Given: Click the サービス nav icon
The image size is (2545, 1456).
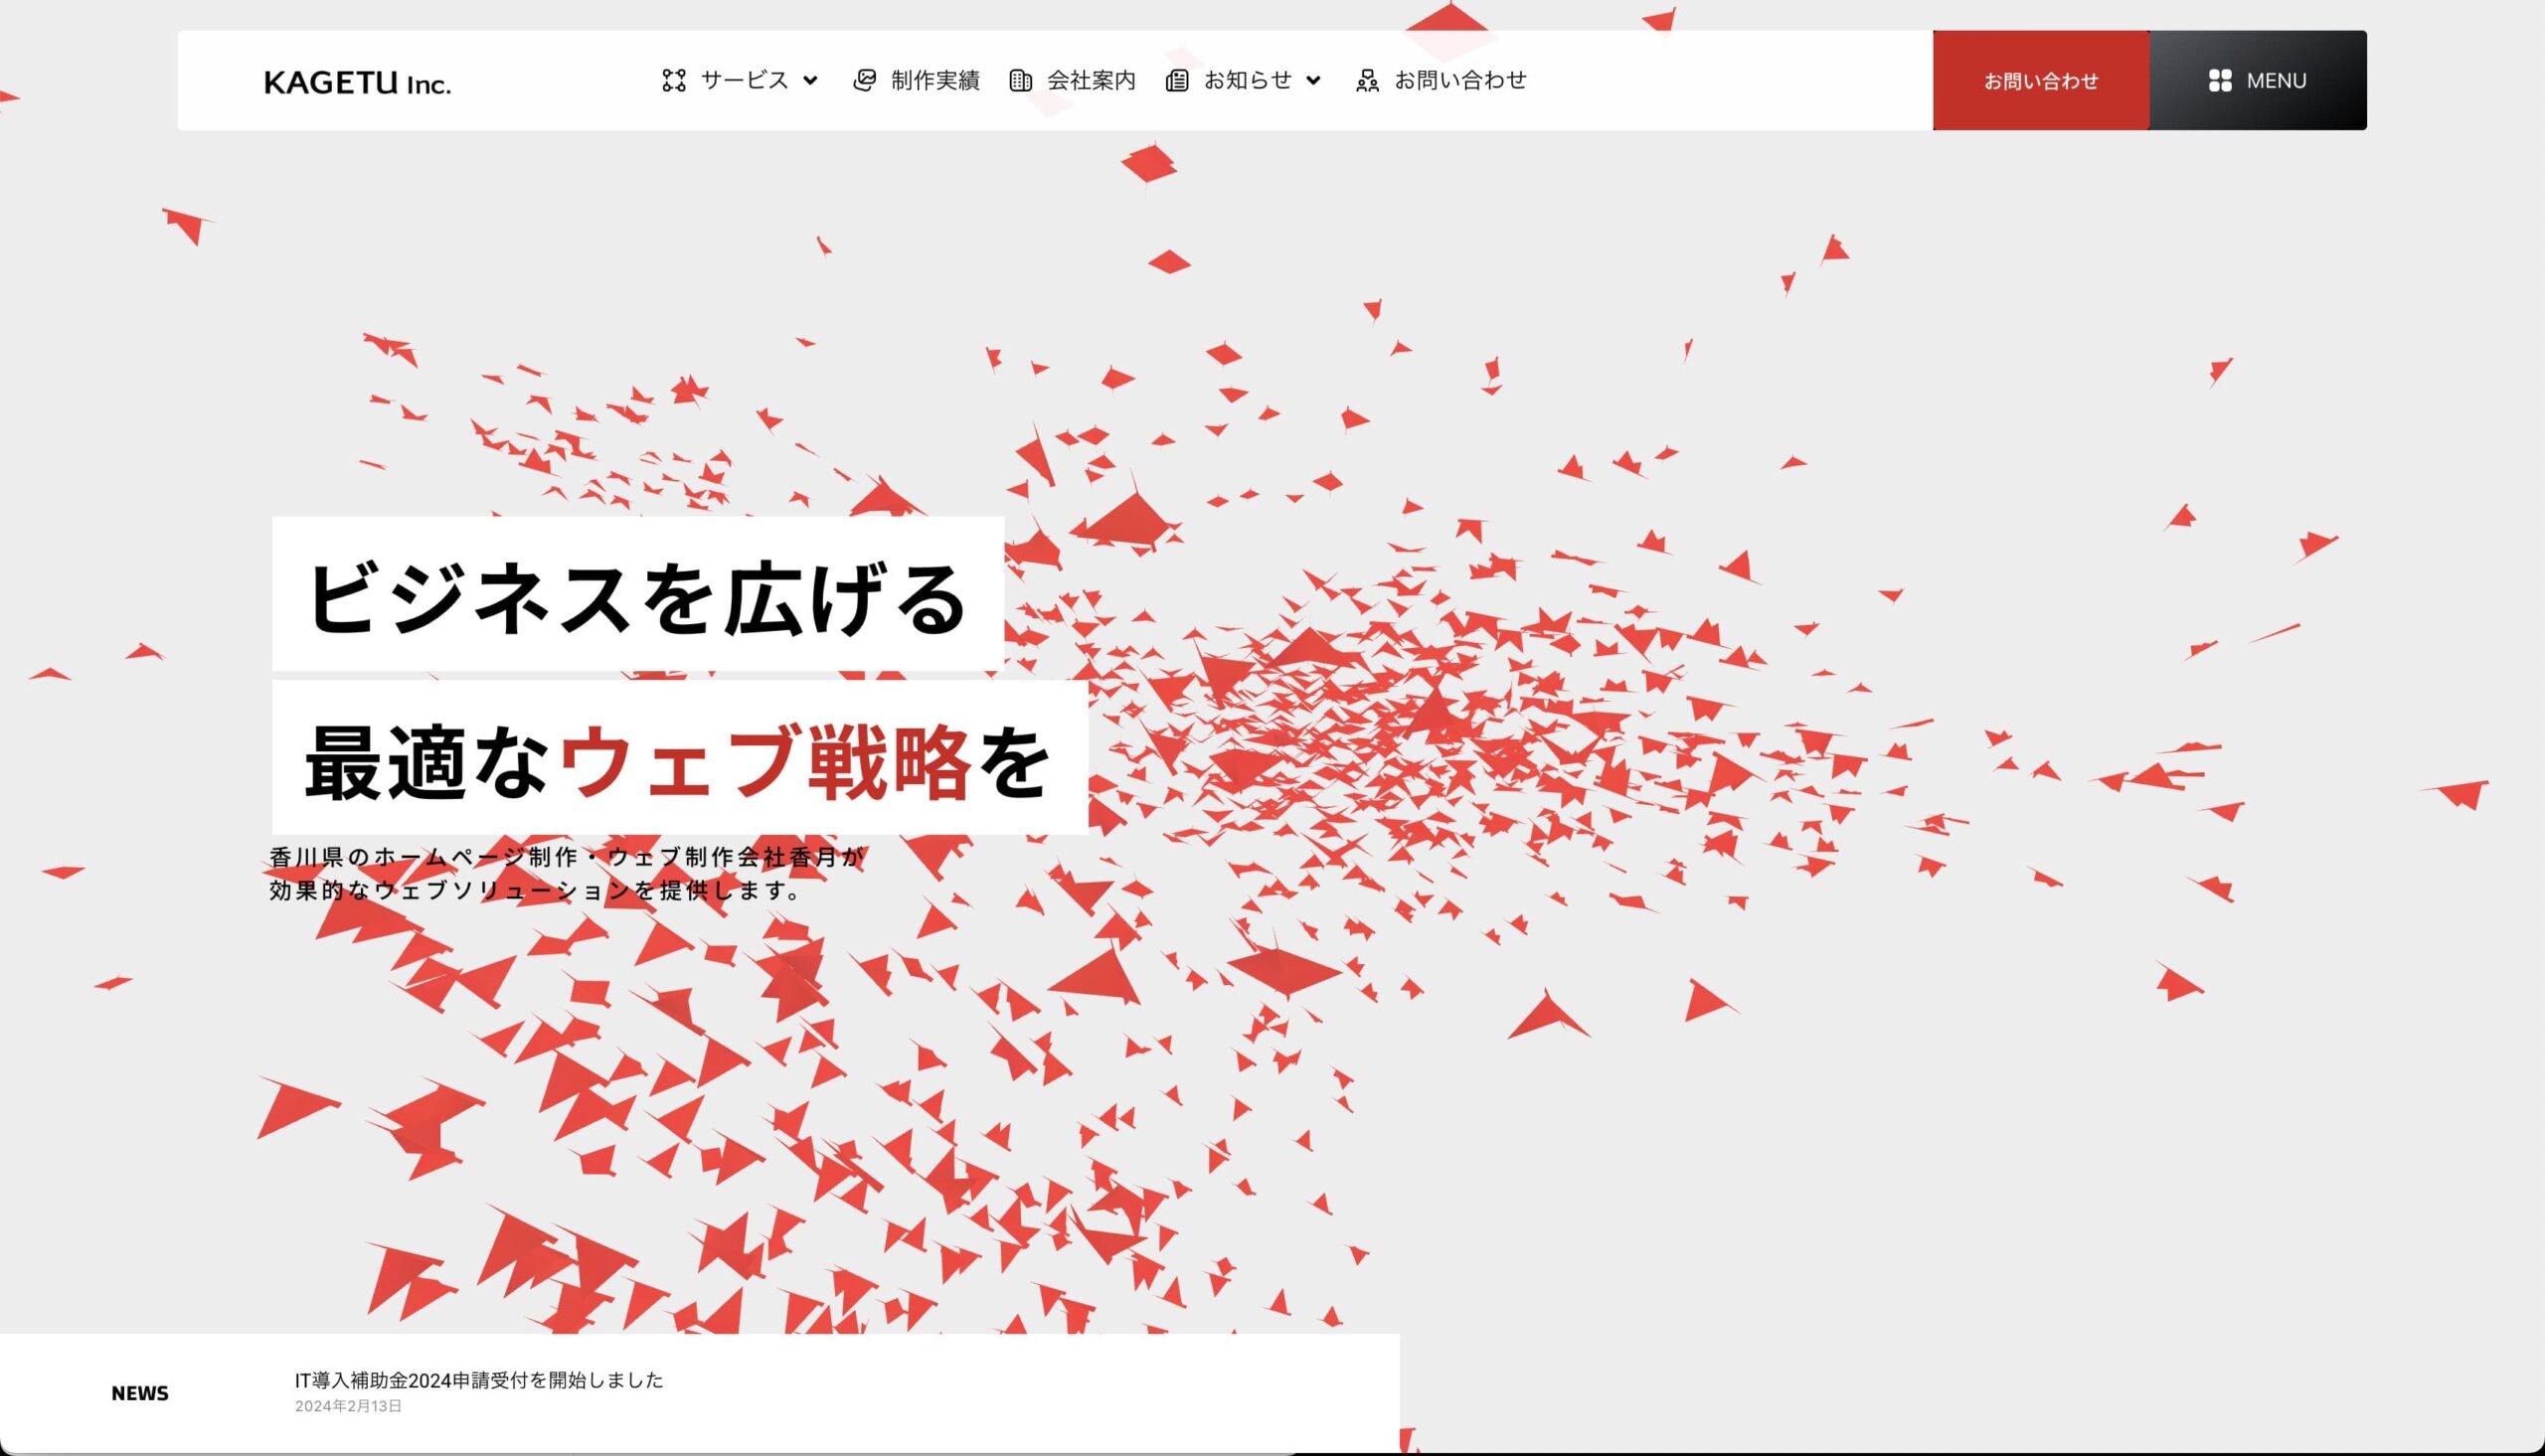Looking at the screenshot, I should (674, 81).
